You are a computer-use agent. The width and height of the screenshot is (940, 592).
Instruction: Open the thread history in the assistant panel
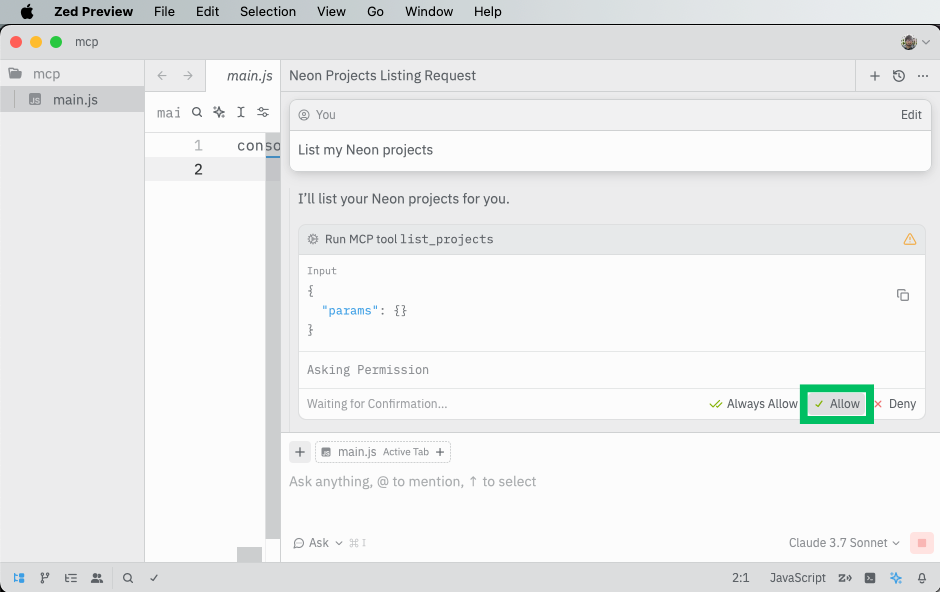pyautogui.click(x=898, y=75)
